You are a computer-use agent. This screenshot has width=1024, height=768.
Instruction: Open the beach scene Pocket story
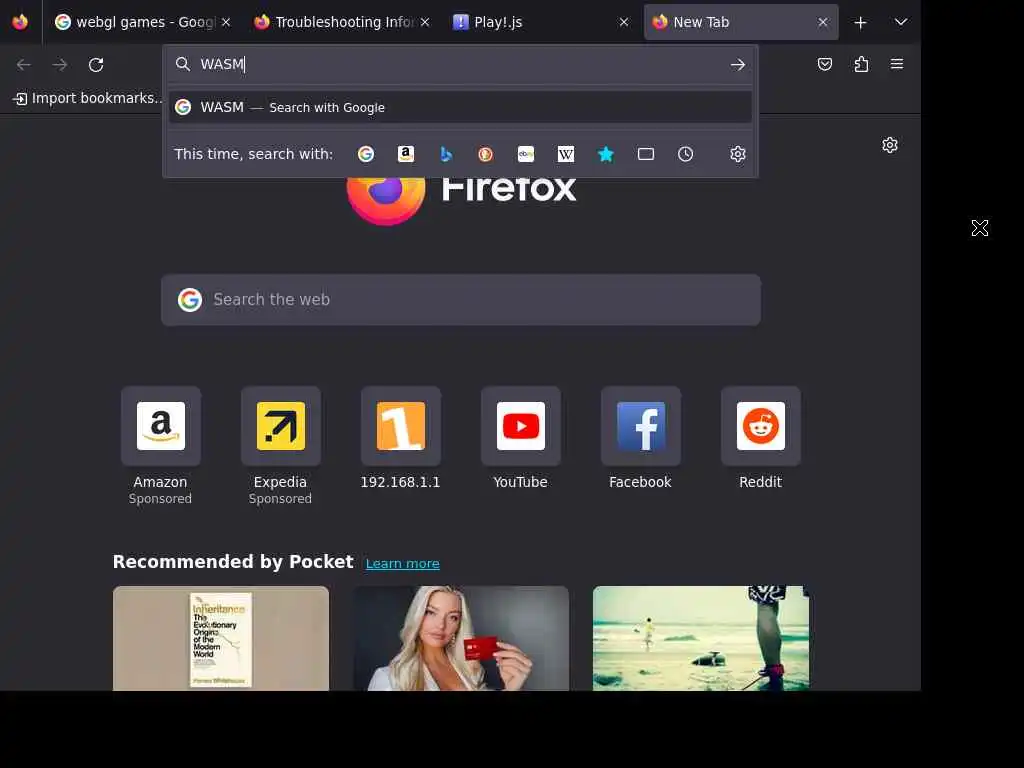coord(701,638)
